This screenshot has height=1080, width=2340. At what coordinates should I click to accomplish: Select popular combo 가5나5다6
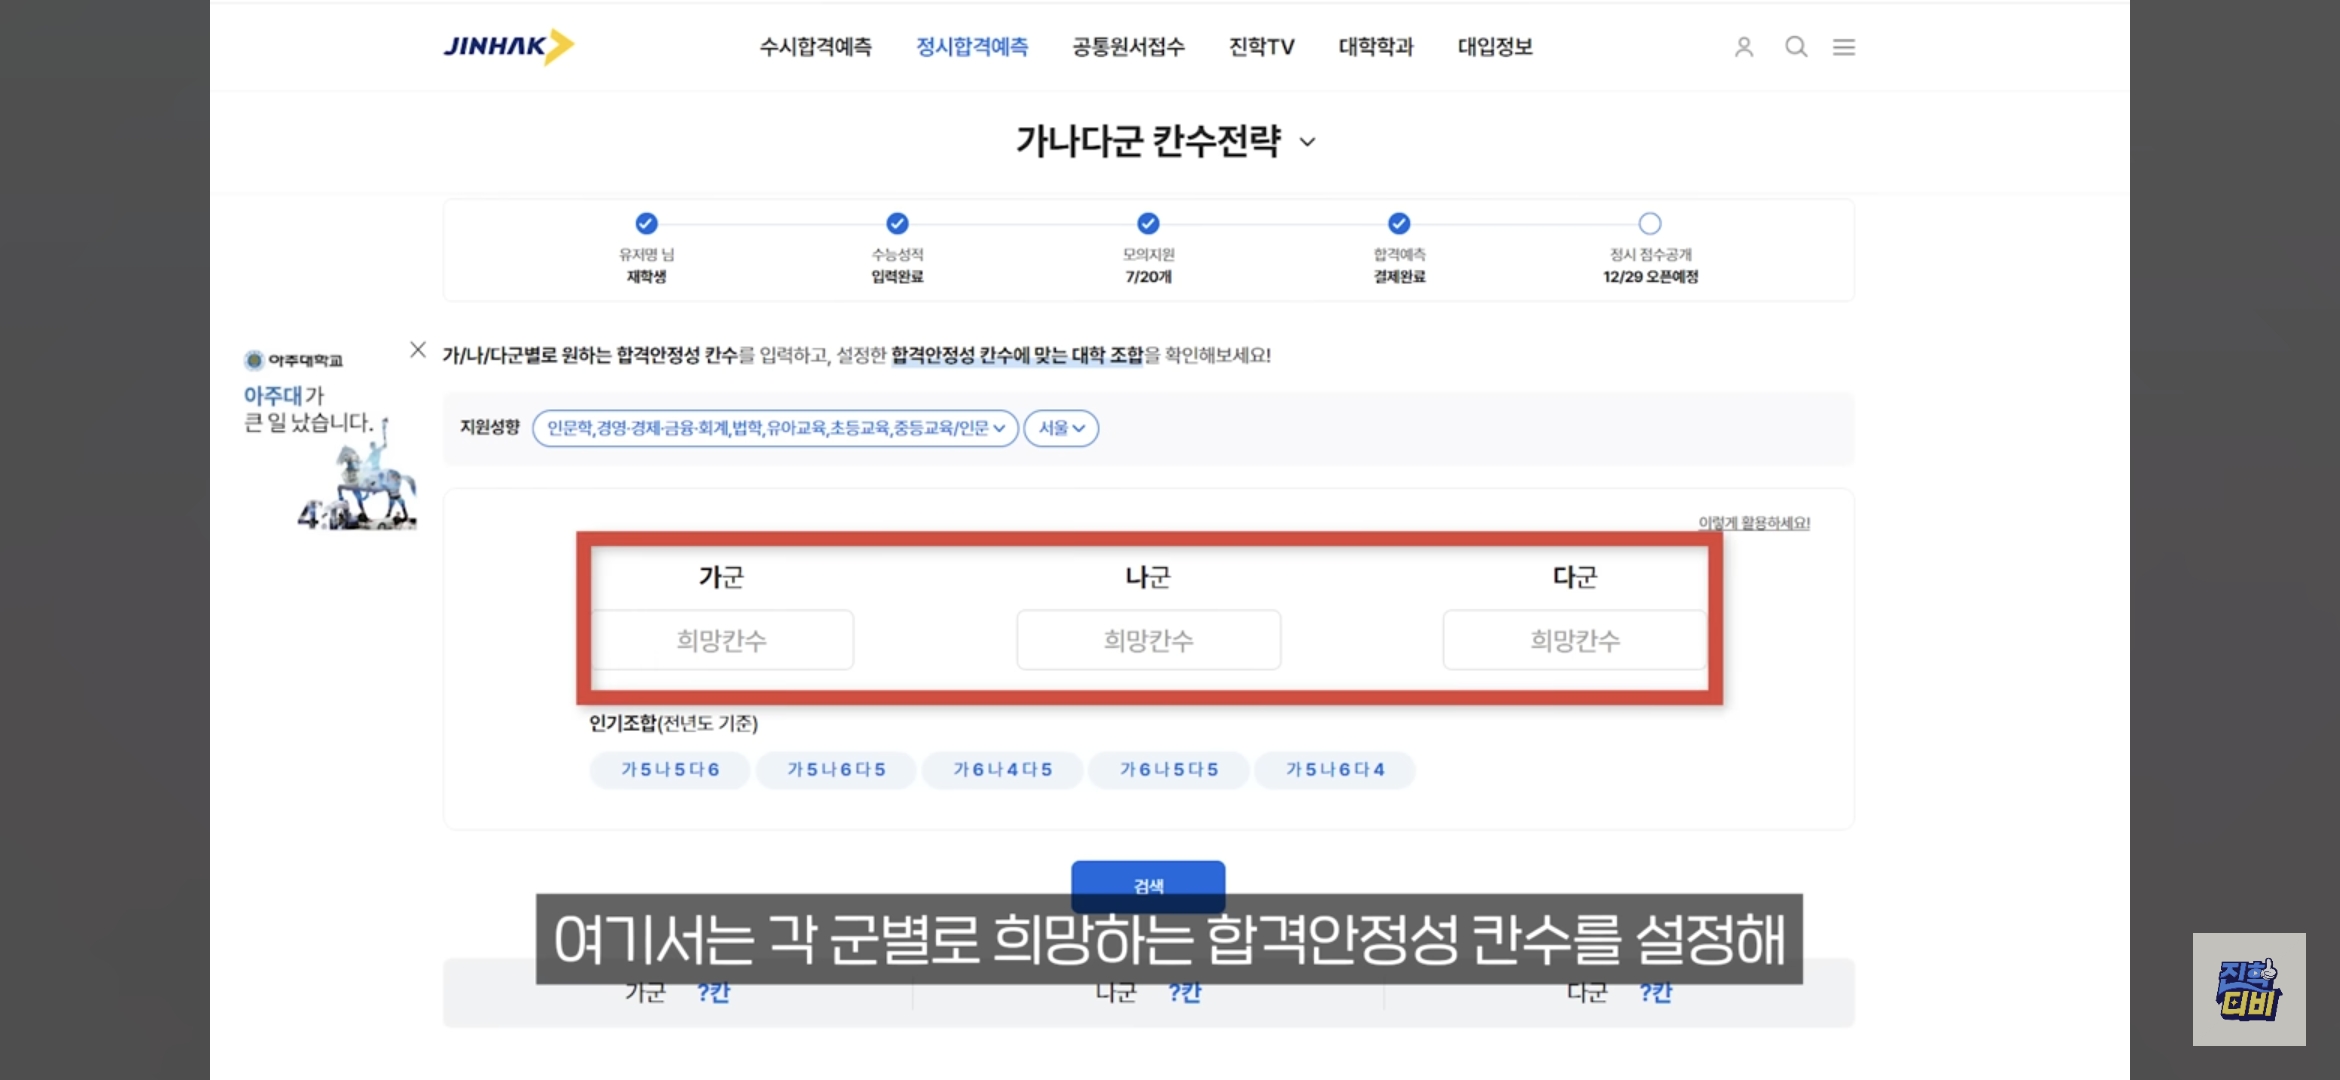[669, 770]
